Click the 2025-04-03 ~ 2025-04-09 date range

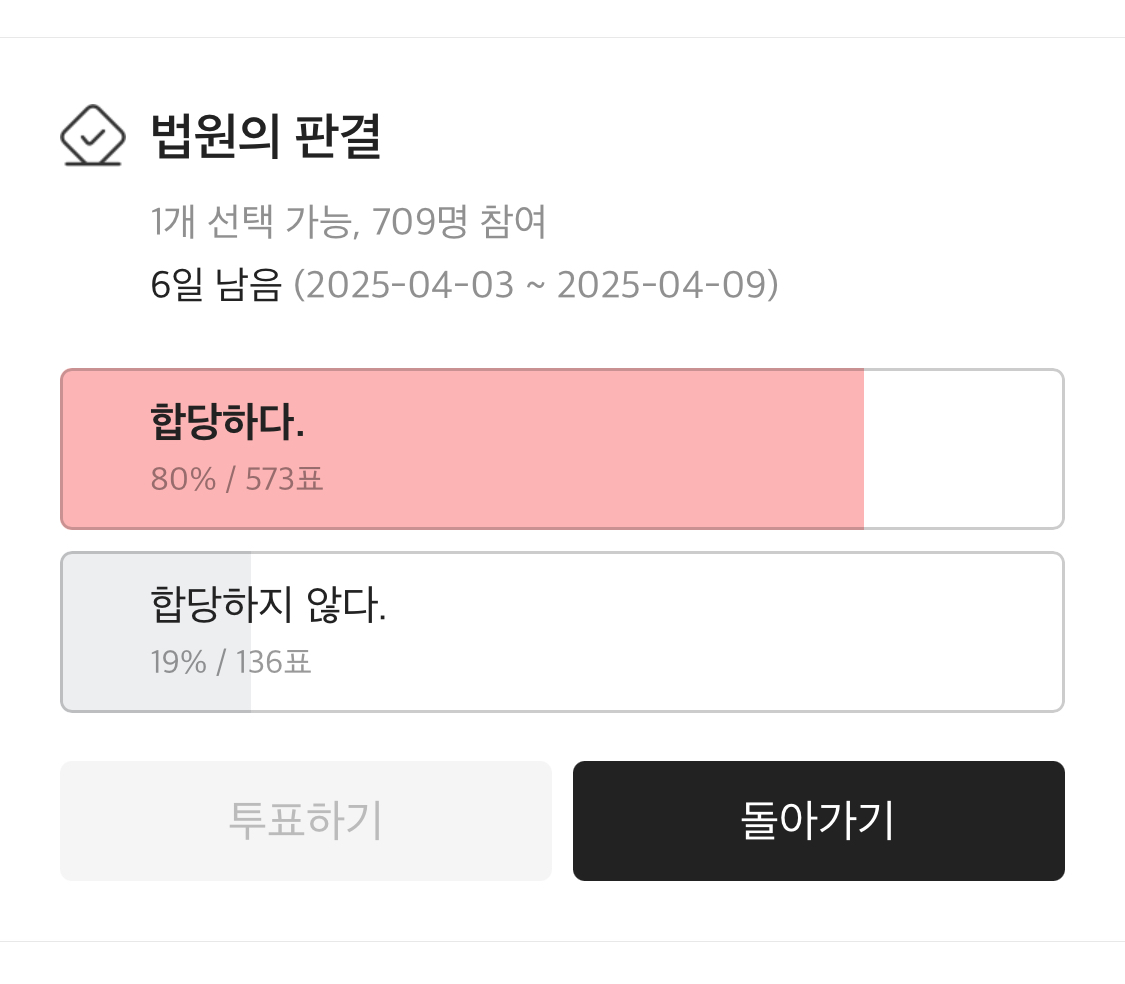pos(536,285)
